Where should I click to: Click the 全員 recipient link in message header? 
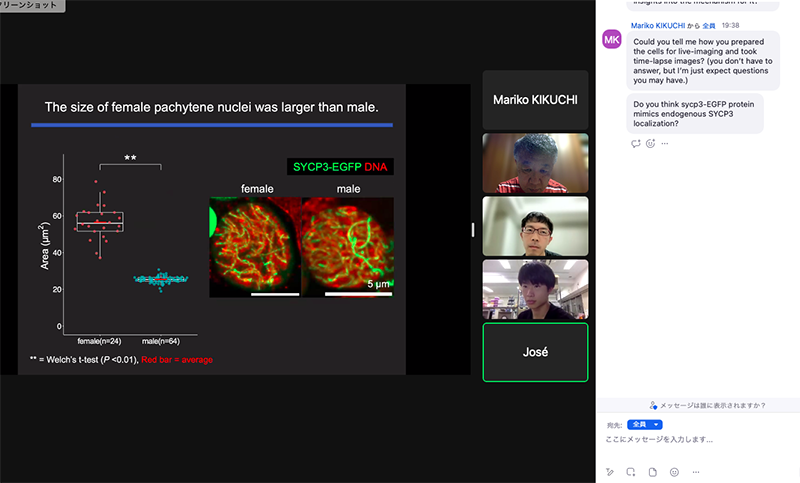coord(709,26)
